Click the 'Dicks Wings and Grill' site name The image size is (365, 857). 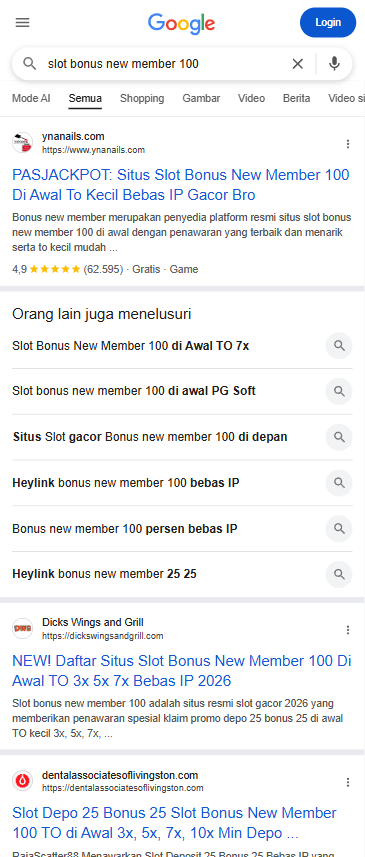[x=93, y=622]
